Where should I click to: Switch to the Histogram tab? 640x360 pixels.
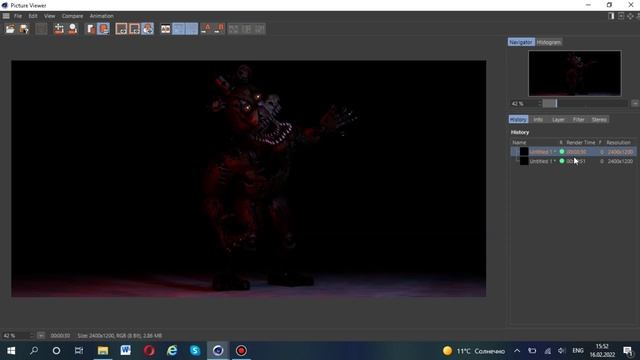pos(549,42)
